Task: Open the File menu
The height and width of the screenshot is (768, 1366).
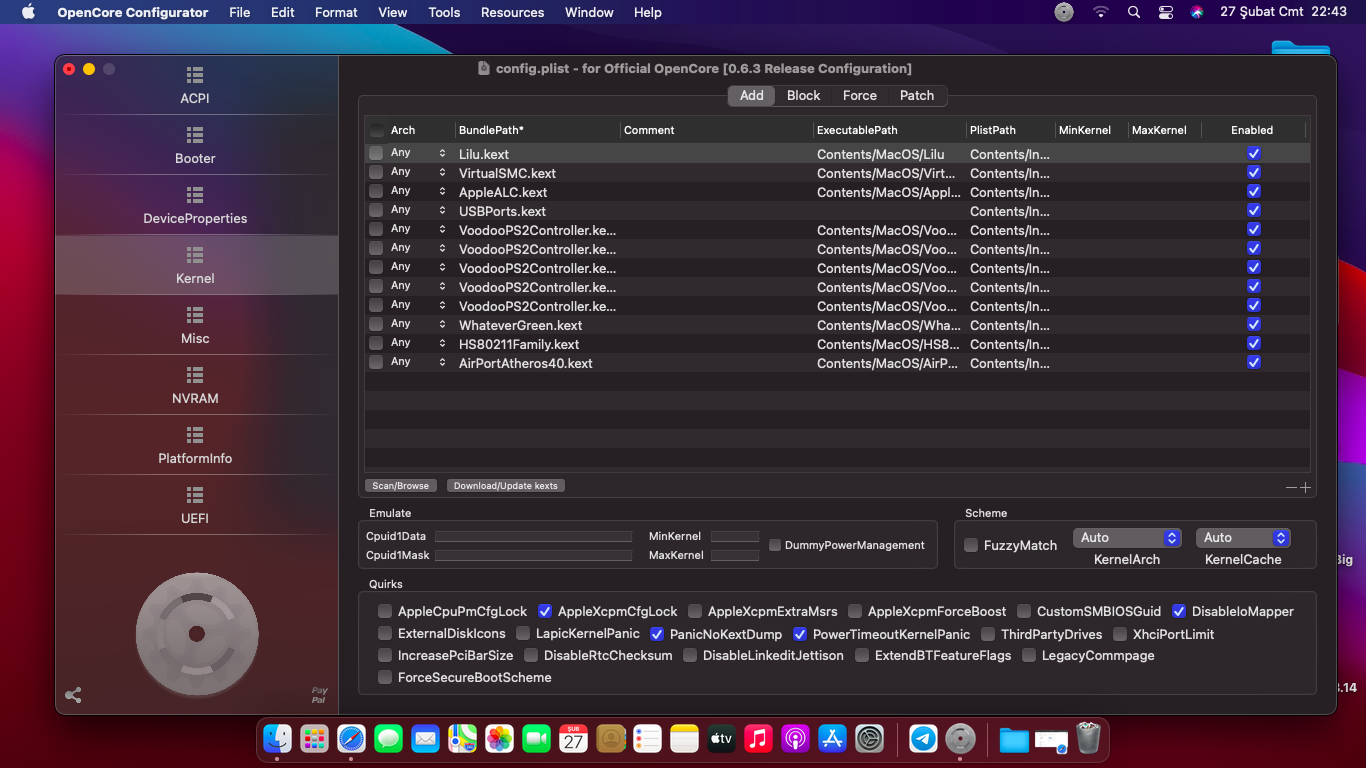Action: click(x=240, y=12)
